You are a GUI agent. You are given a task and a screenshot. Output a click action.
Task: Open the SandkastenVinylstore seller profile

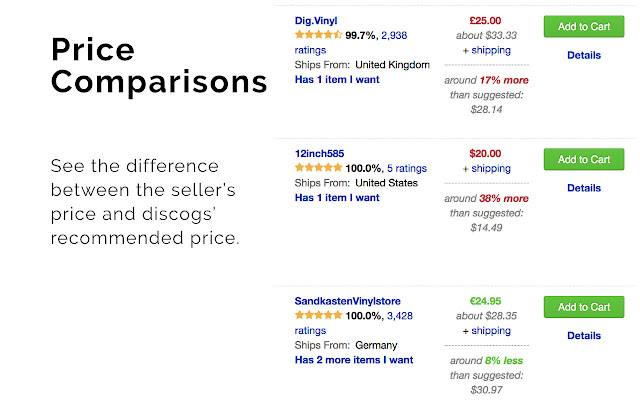click(347, 301)
